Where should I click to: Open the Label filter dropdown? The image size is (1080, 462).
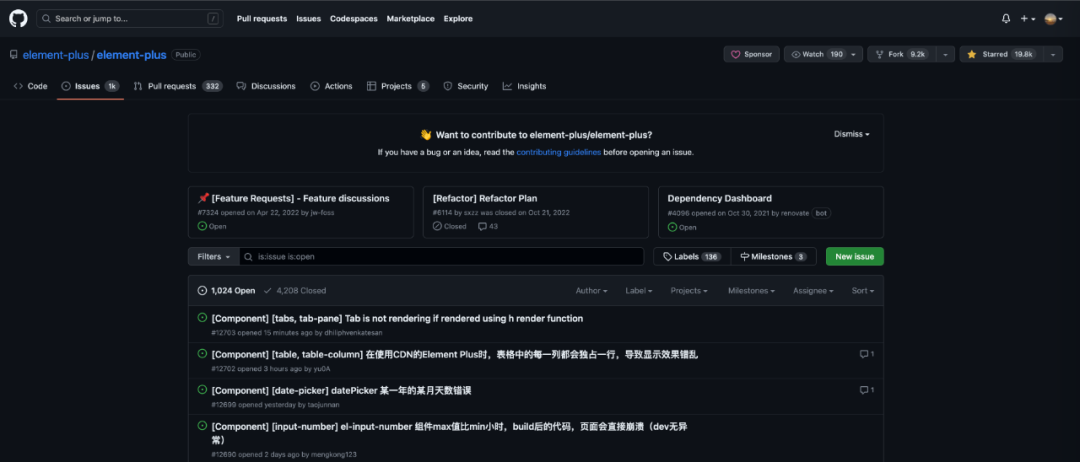[x=638, y=291]
